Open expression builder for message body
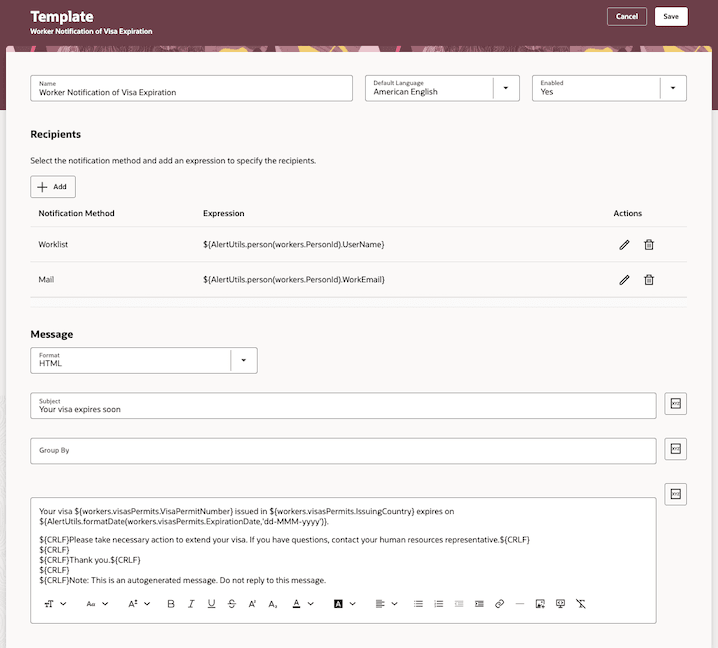 coord(675,494)
